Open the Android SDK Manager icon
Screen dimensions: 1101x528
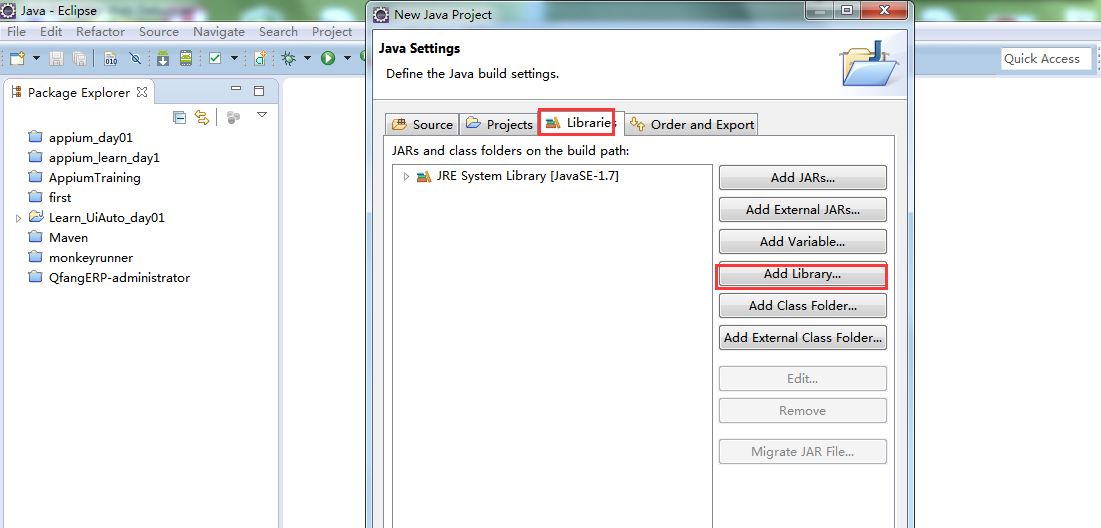click(x=163, y=58)
